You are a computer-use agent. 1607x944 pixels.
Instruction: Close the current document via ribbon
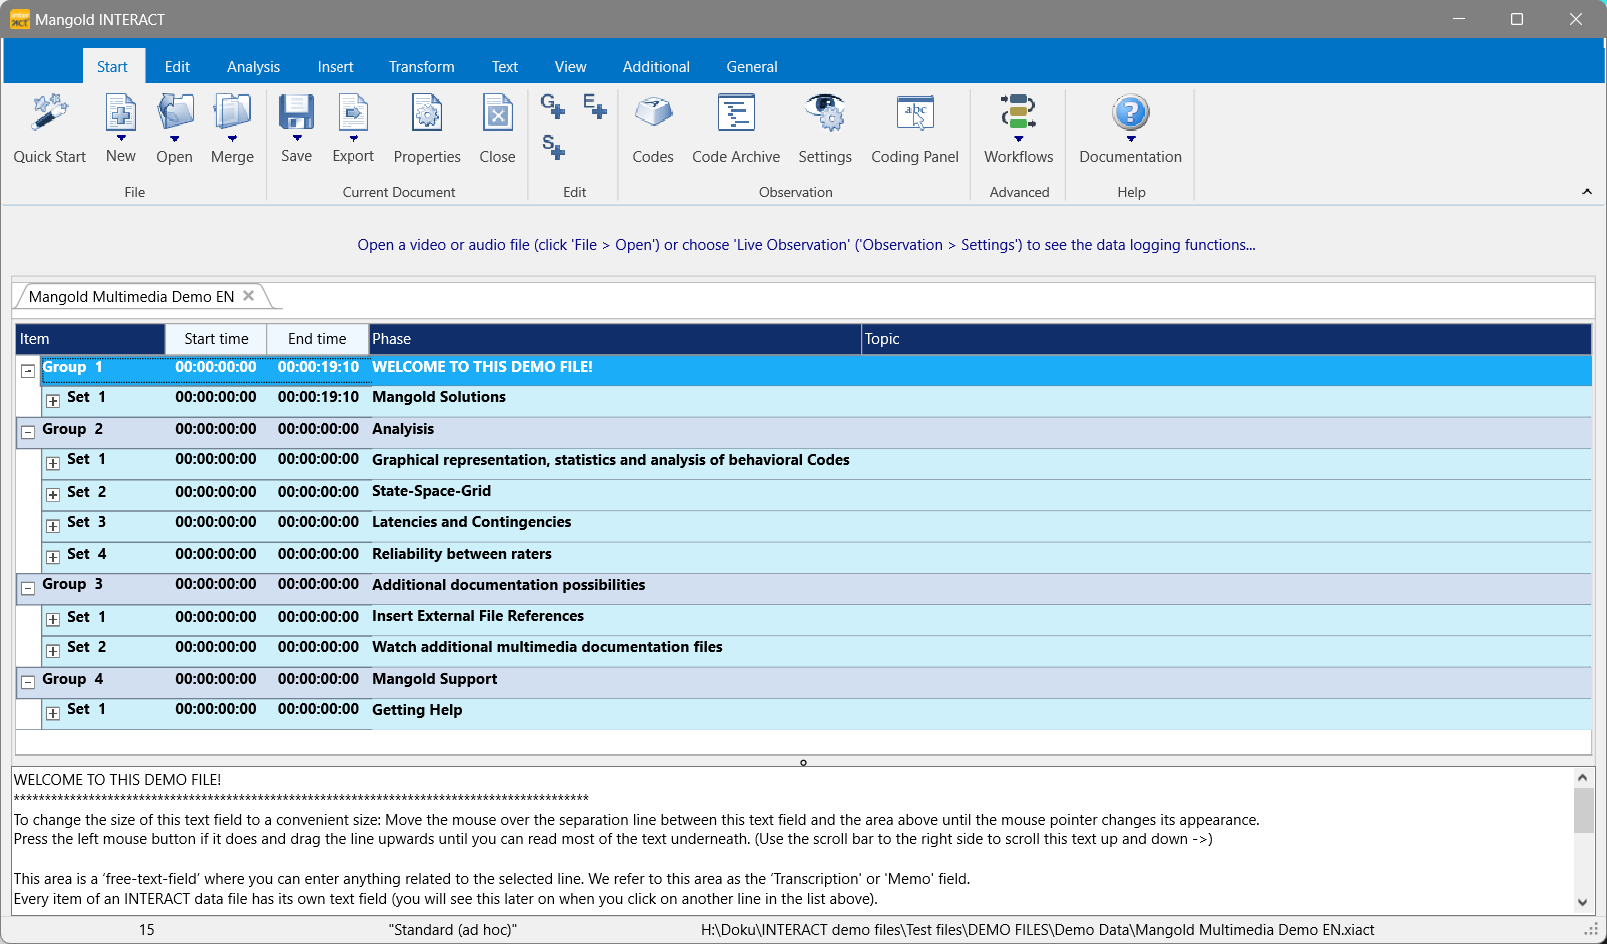pyautogui.click(x=497, y=113)
